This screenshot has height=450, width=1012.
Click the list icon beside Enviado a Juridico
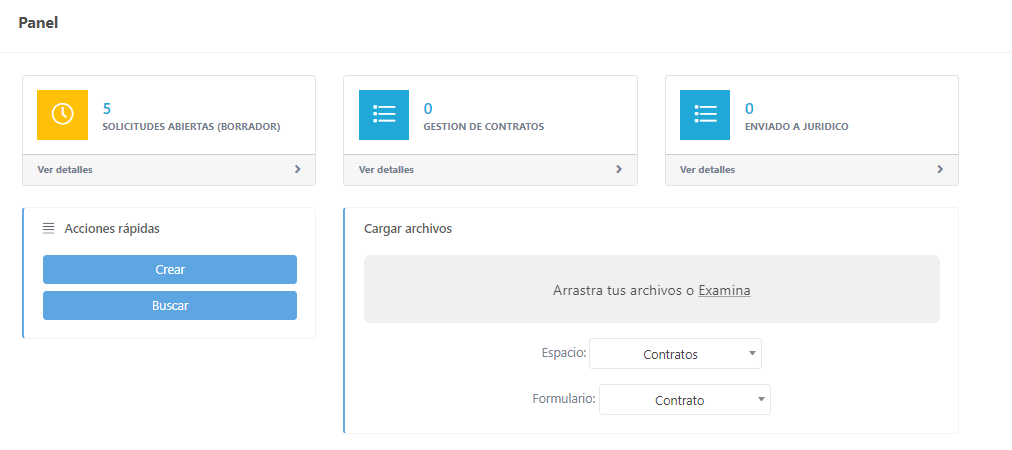point(705,115)
